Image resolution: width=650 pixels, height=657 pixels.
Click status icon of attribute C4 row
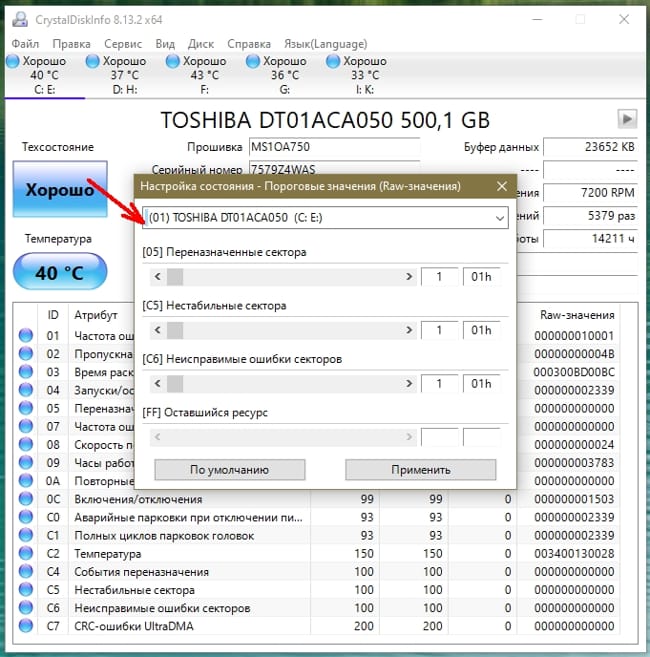(26, 572)
